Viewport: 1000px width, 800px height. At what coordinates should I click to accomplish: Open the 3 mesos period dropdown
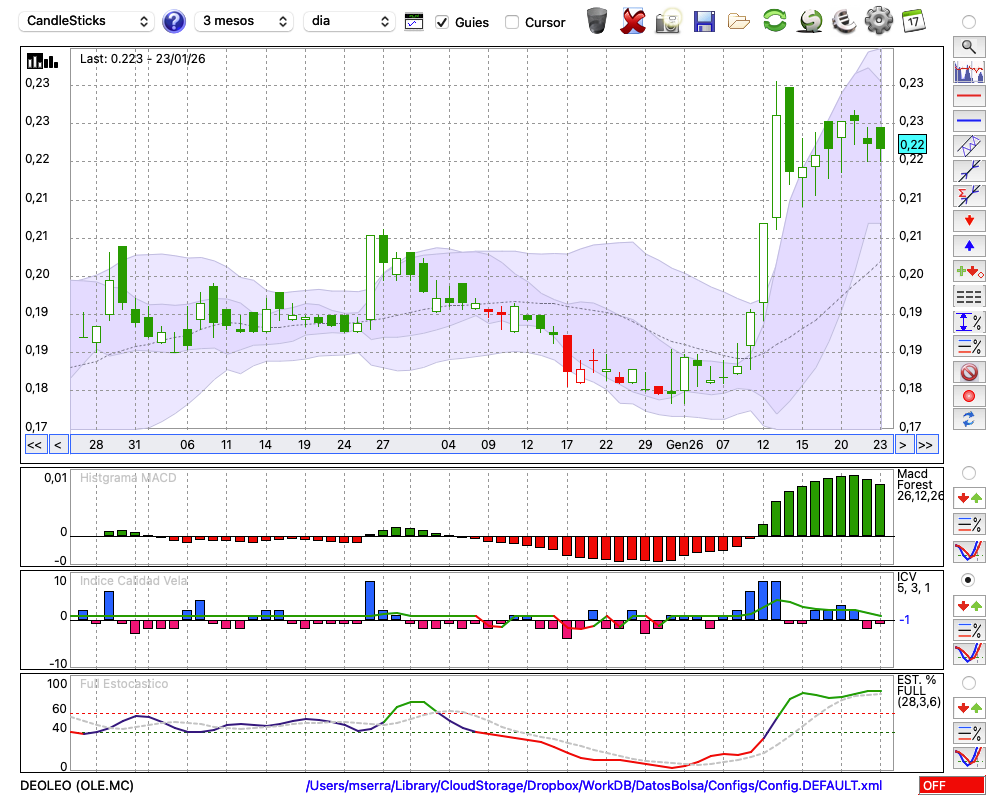point(243,21)
